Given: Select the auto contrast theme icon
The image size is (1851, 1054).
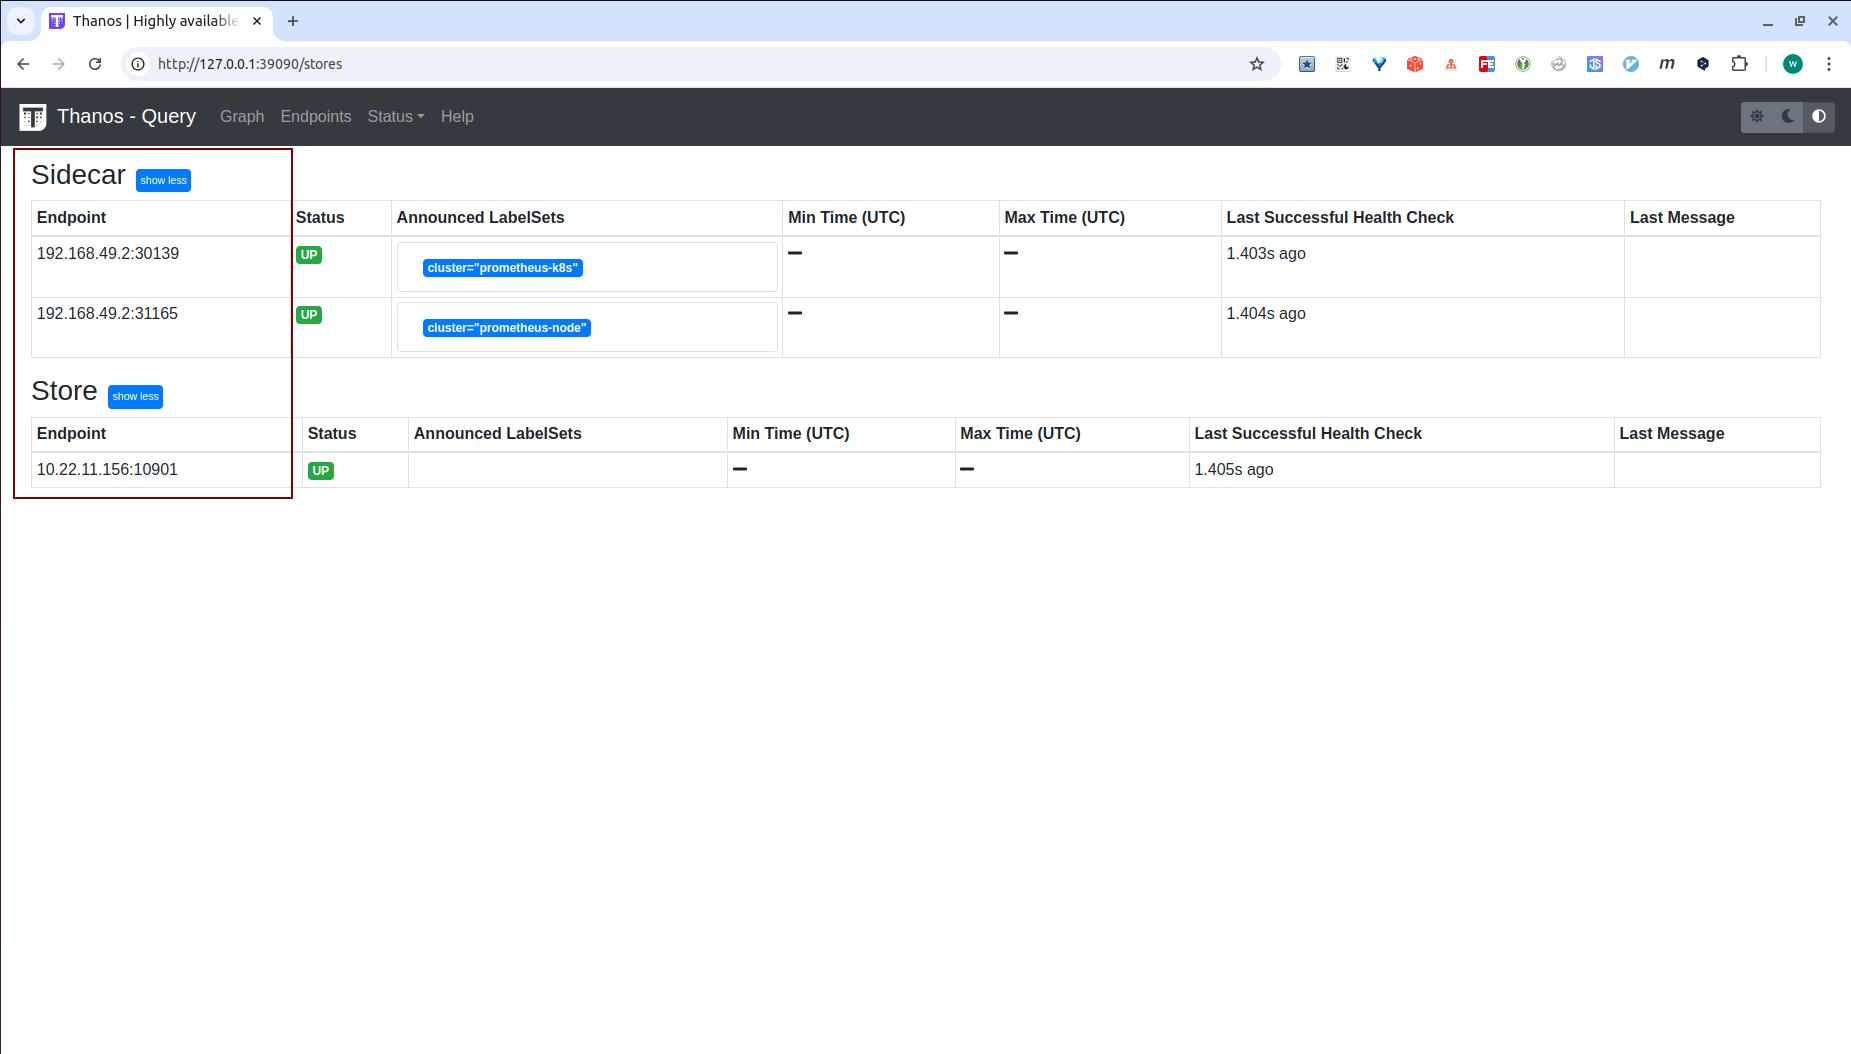Looking at the screenshot, I should 1819,117.
